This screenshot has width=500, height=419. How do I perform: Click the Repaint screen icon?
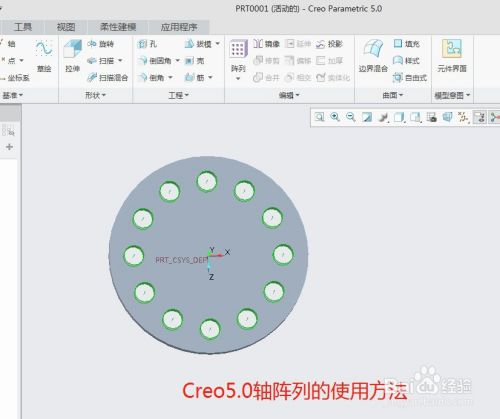click(367, 117)
